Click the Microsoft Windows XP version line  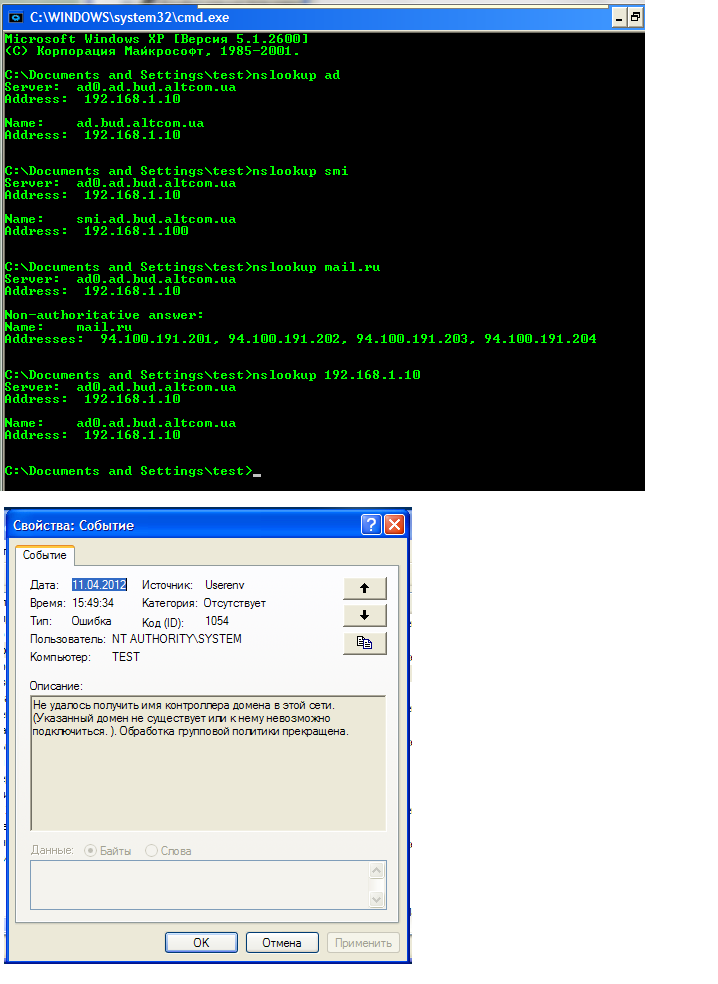pos(156,39)
